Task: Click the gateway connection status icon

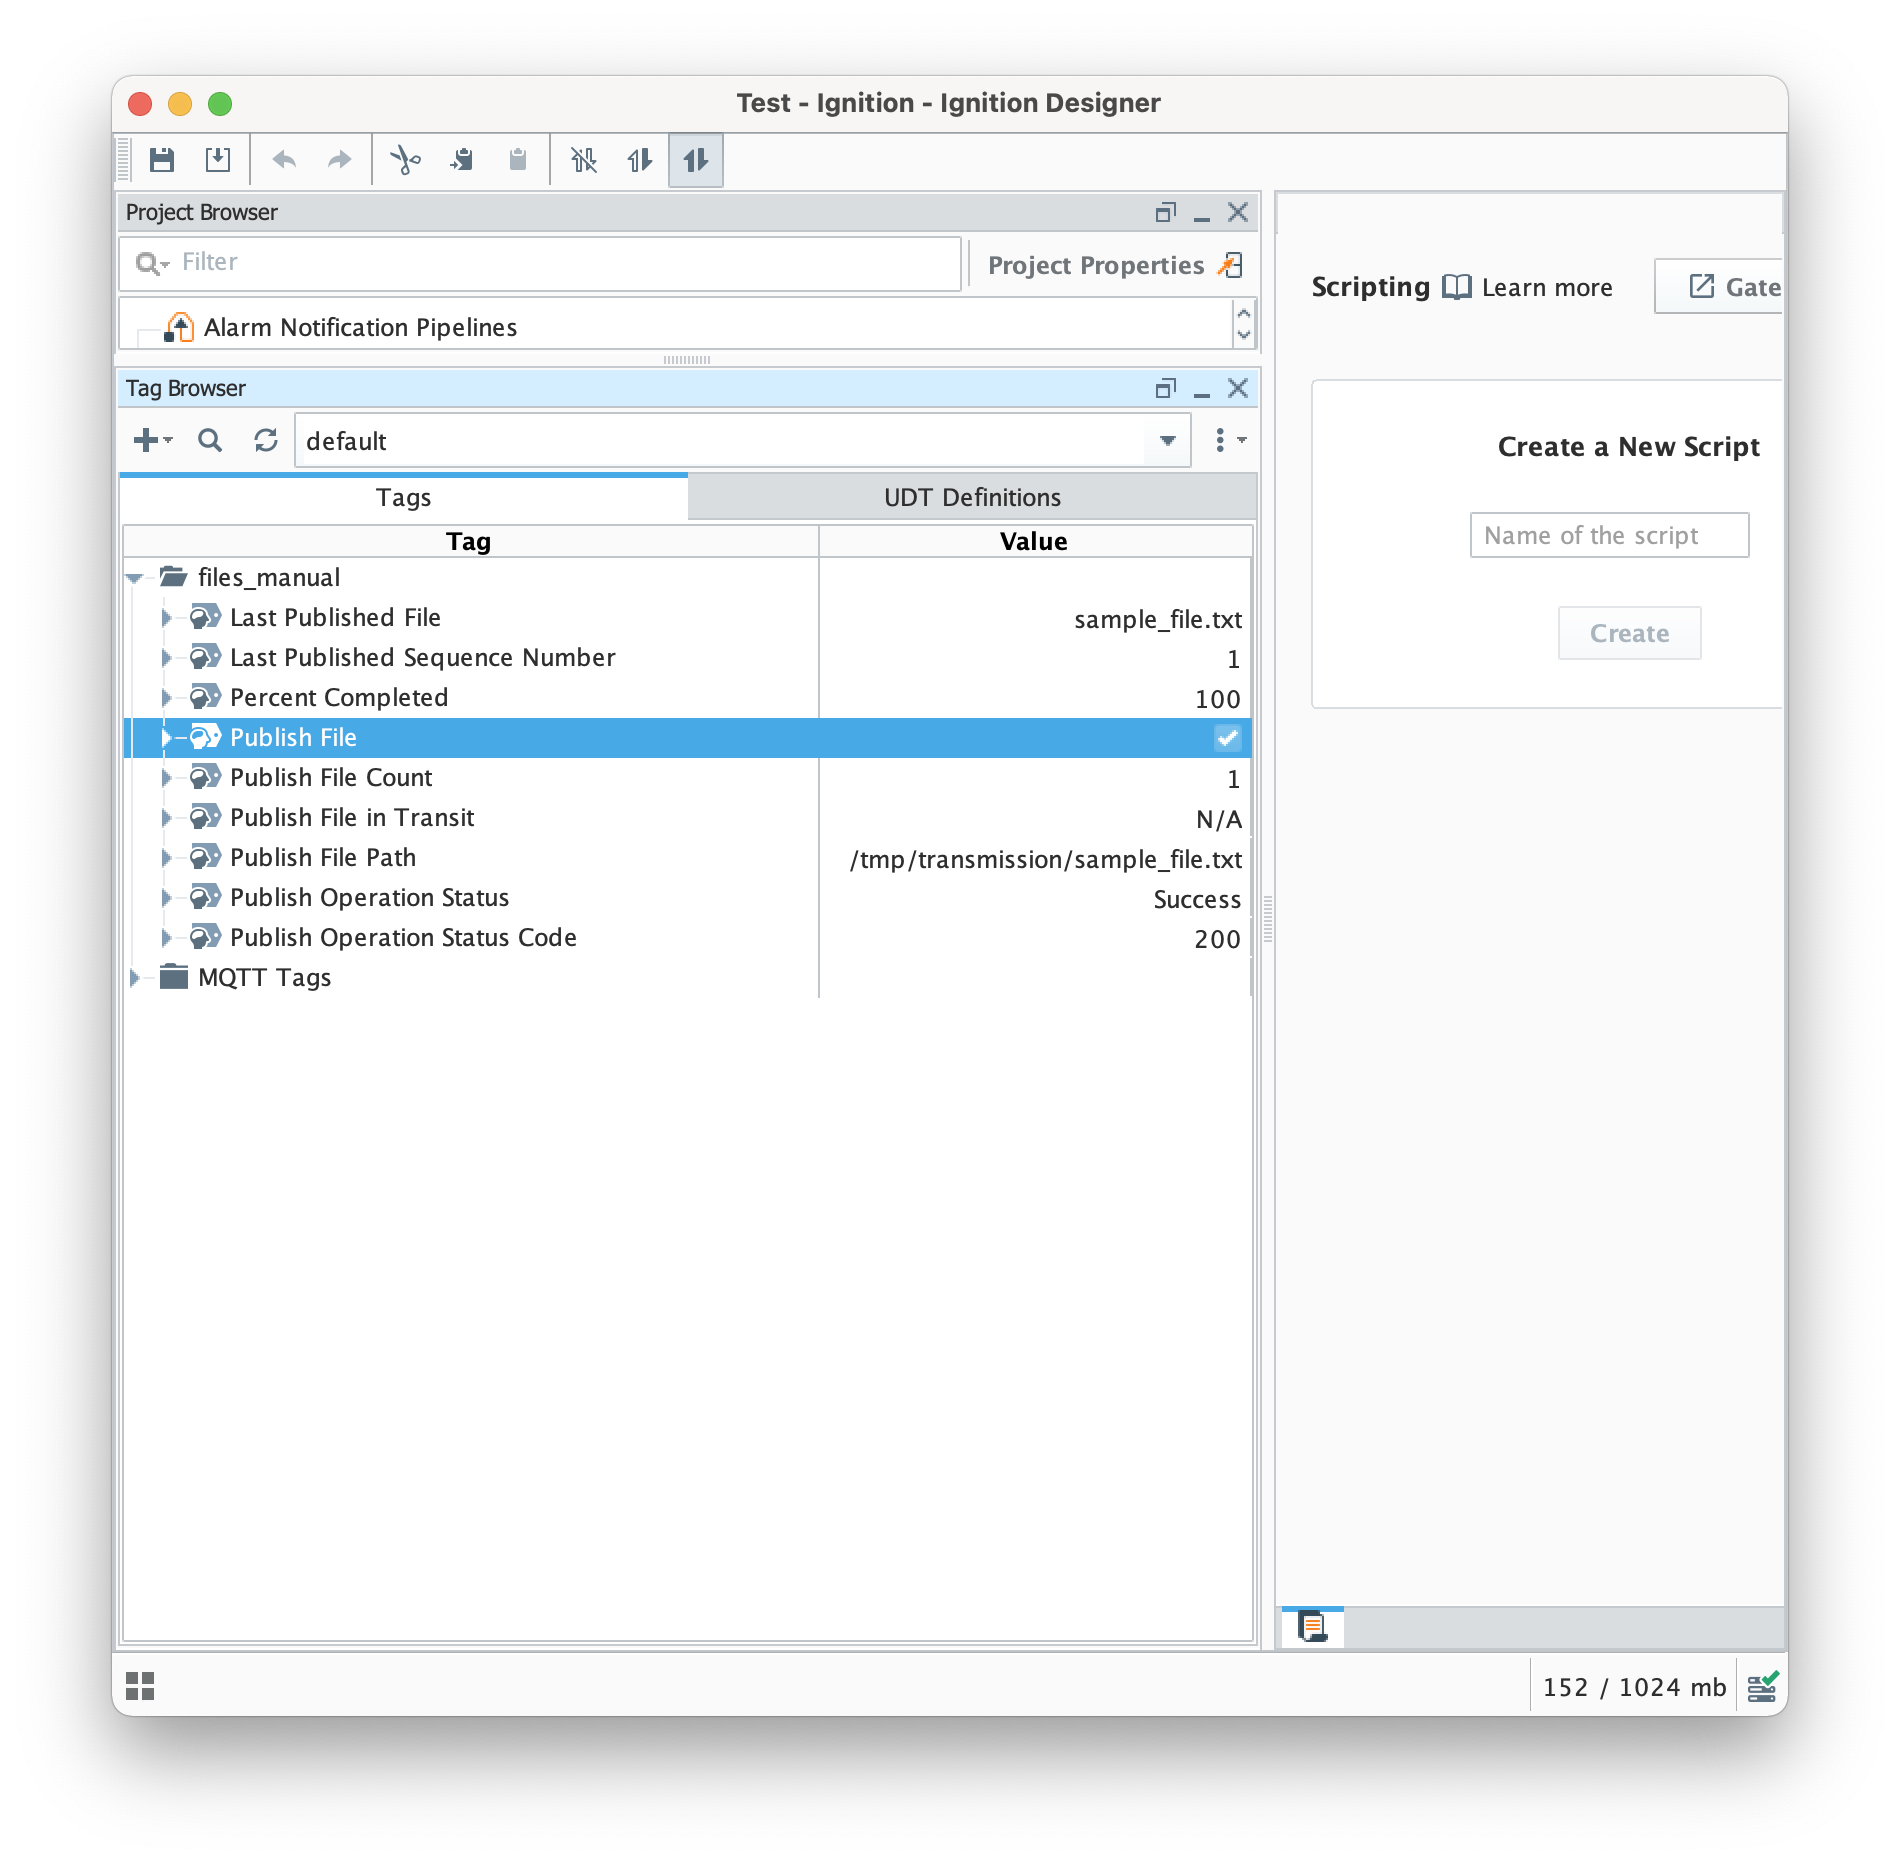Action: point(1762,1686)
